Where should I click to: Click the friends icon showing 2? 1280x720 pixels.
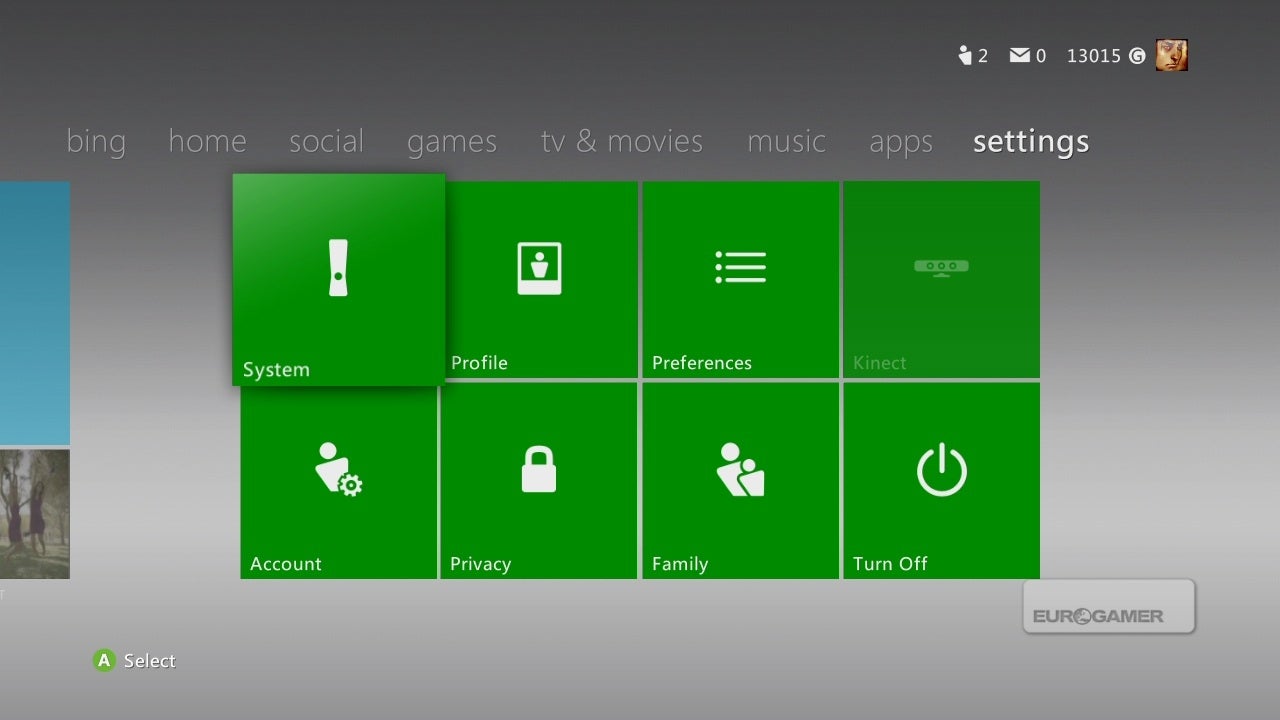click(x=971, y=55)
